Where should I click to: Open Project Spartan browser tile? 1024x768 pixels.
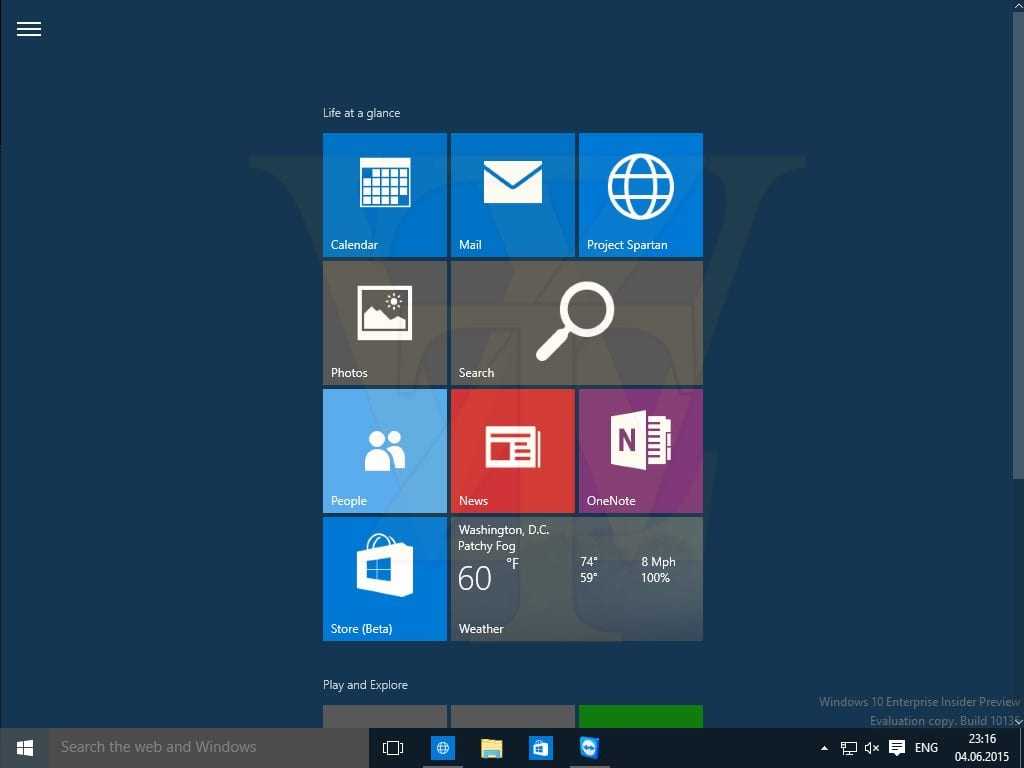640,195
